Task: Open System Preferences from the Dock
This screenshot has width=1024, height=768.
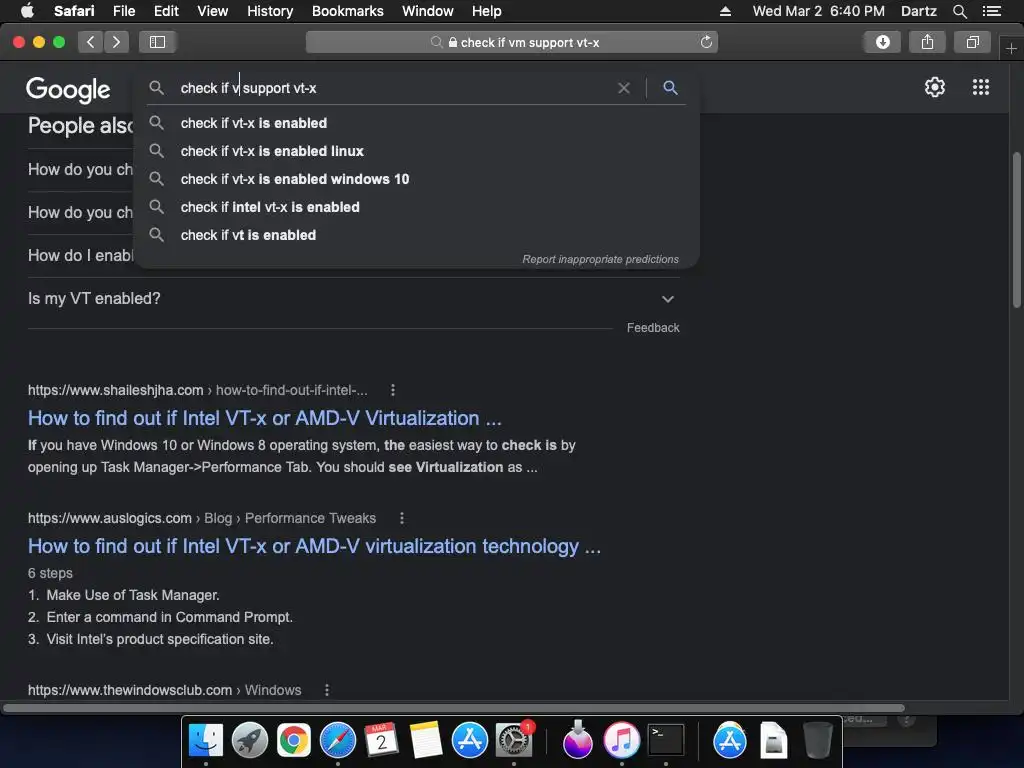Action: (514, 741)
